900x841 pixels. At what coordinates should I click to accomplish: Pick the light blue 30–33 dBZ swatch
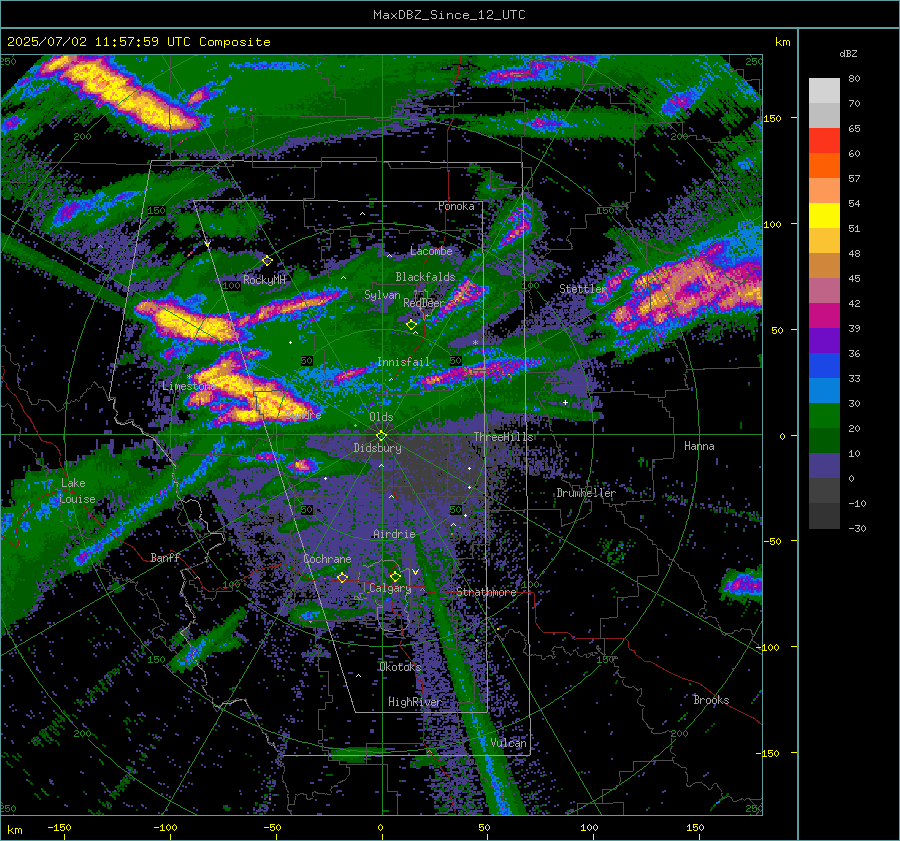824,391
